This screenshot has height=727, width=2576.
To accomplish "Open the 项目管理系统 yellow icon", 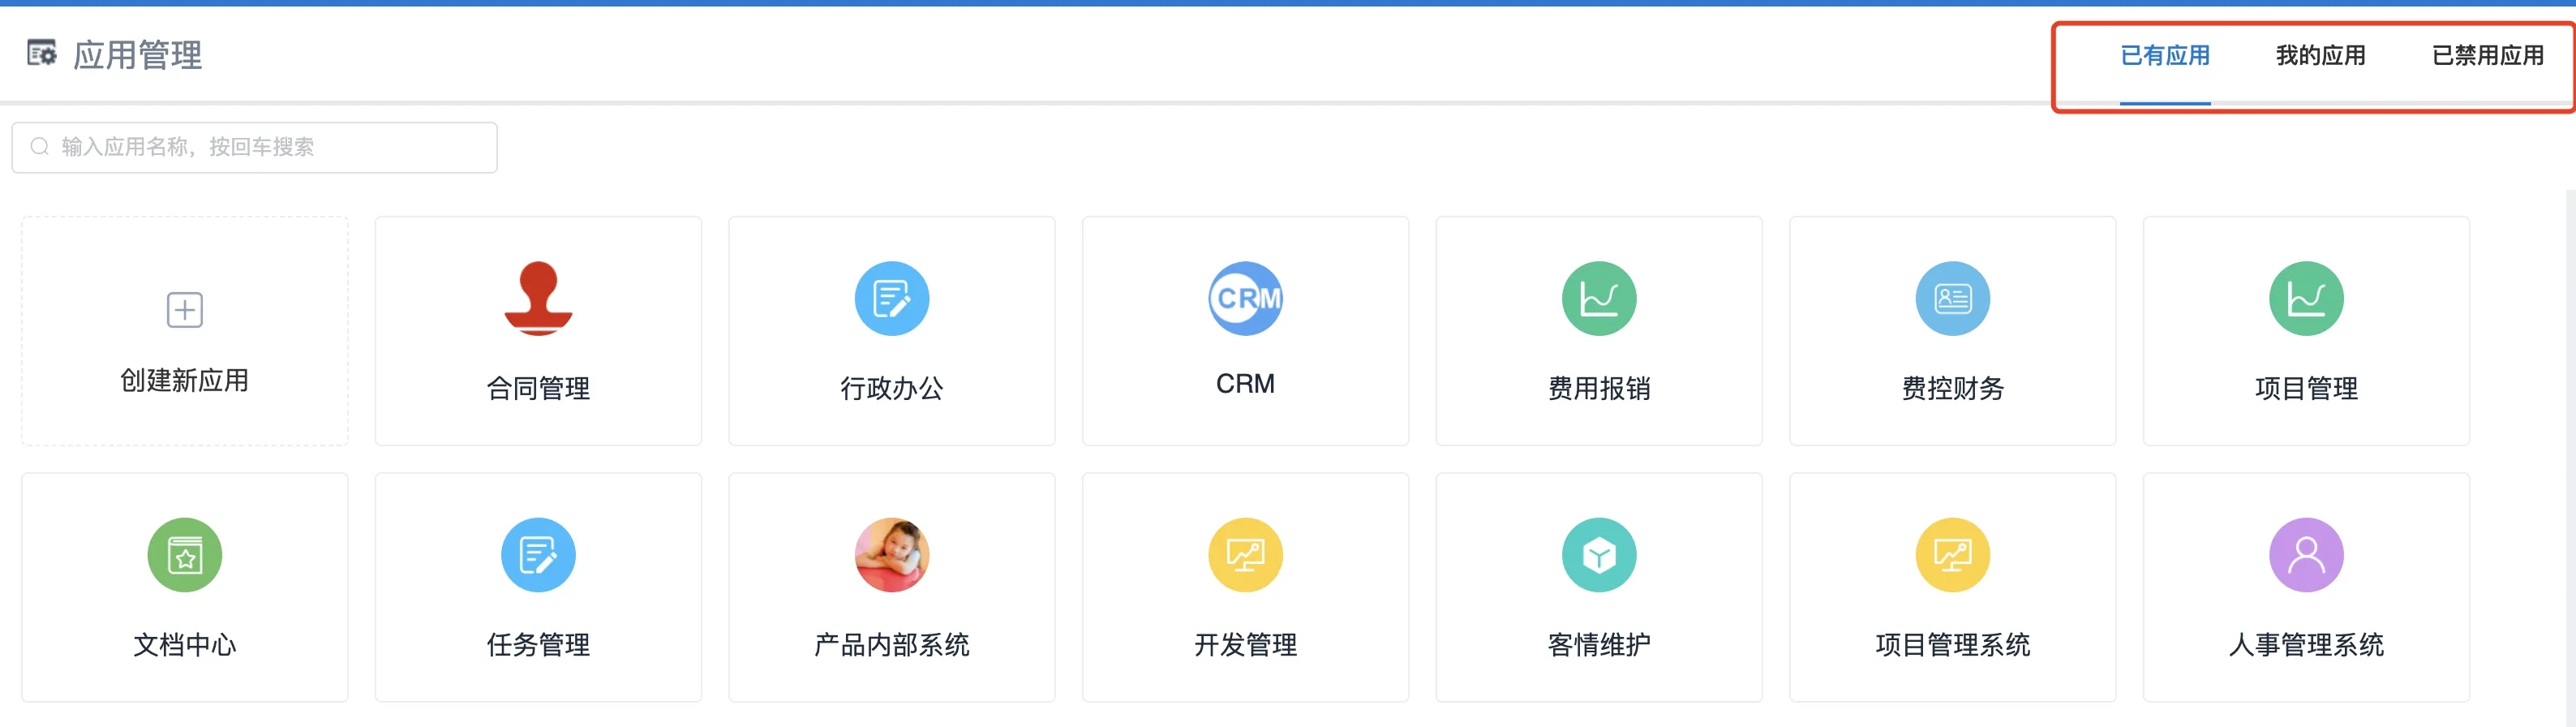I will pyautogui.click(x=1952, y=555).
